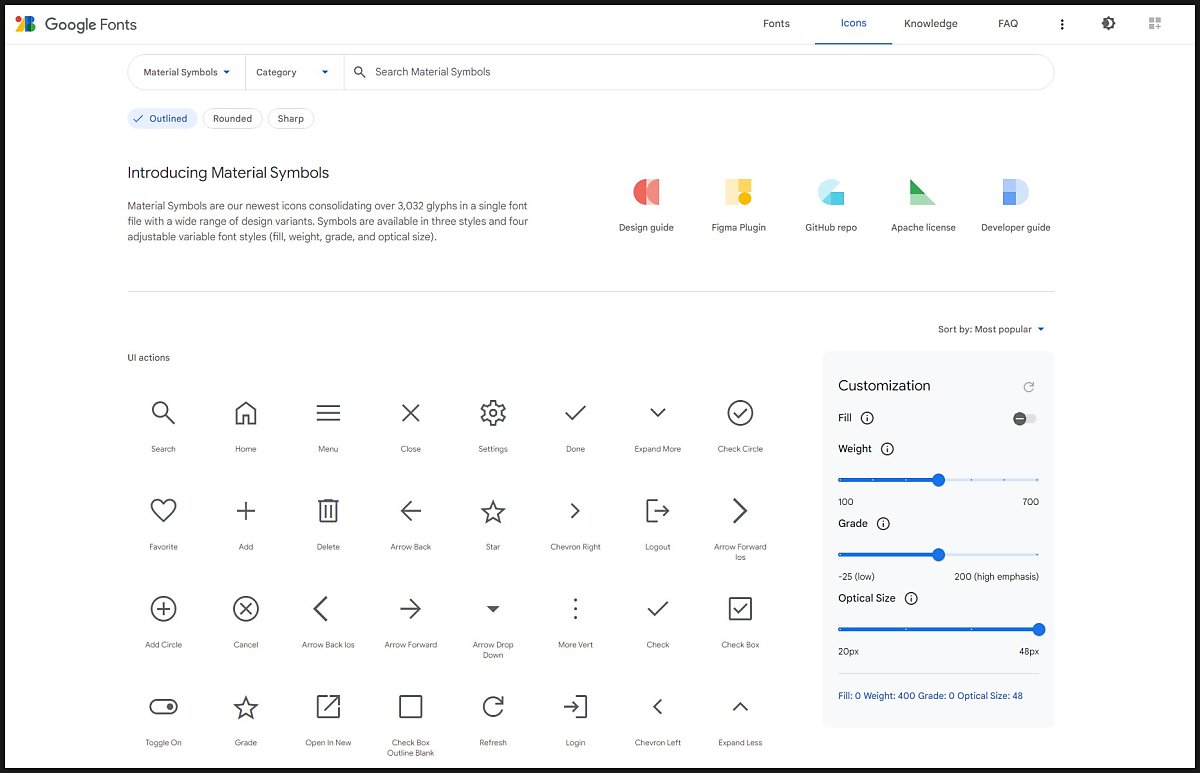Select the Rounded style chip
This screenshot has height=773, width=1200.
232,119
